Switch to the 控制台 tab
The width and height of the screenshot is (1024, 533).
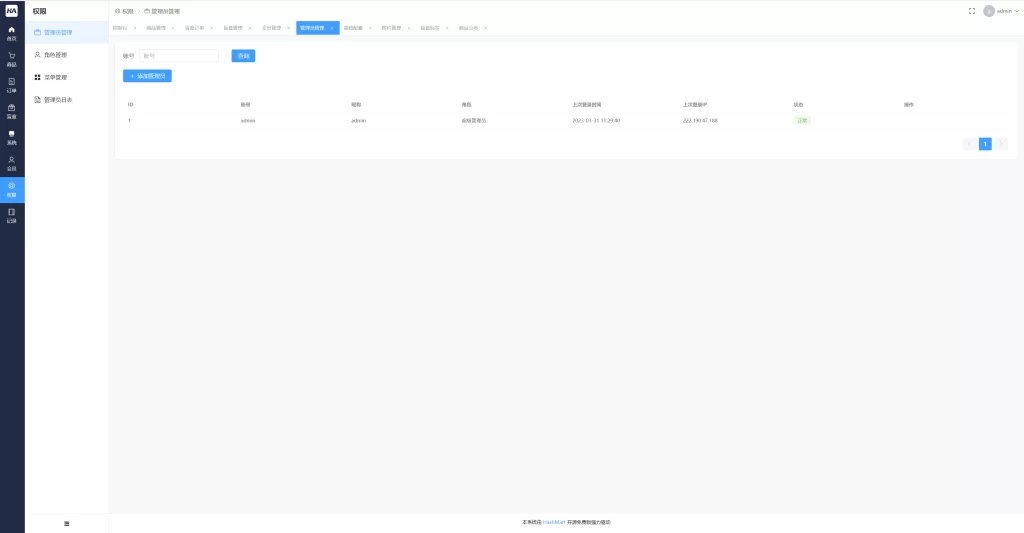pyautogui.click(x=120, y=28)
